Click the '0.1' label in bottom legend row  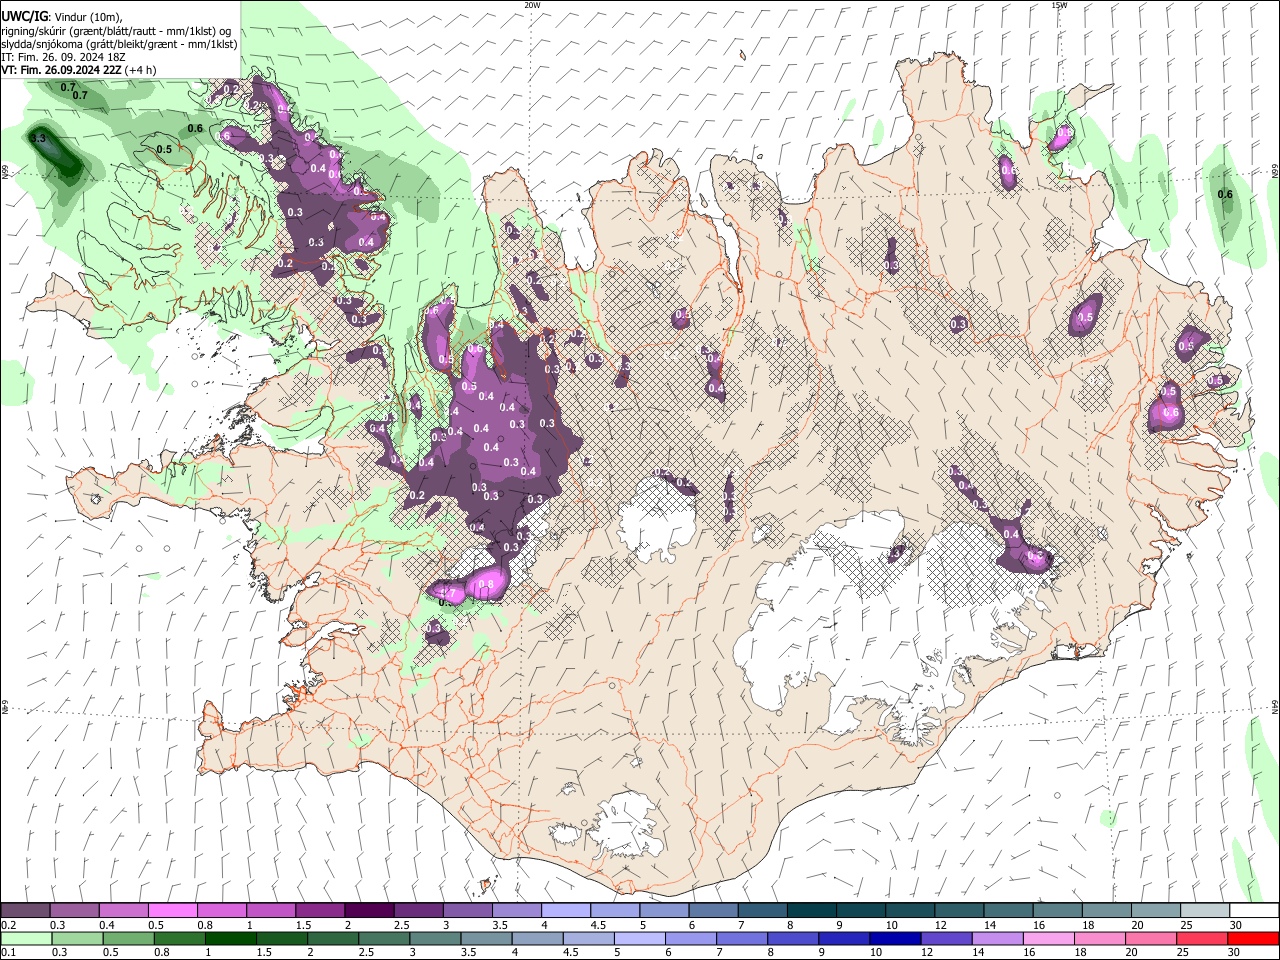(9, 953)
